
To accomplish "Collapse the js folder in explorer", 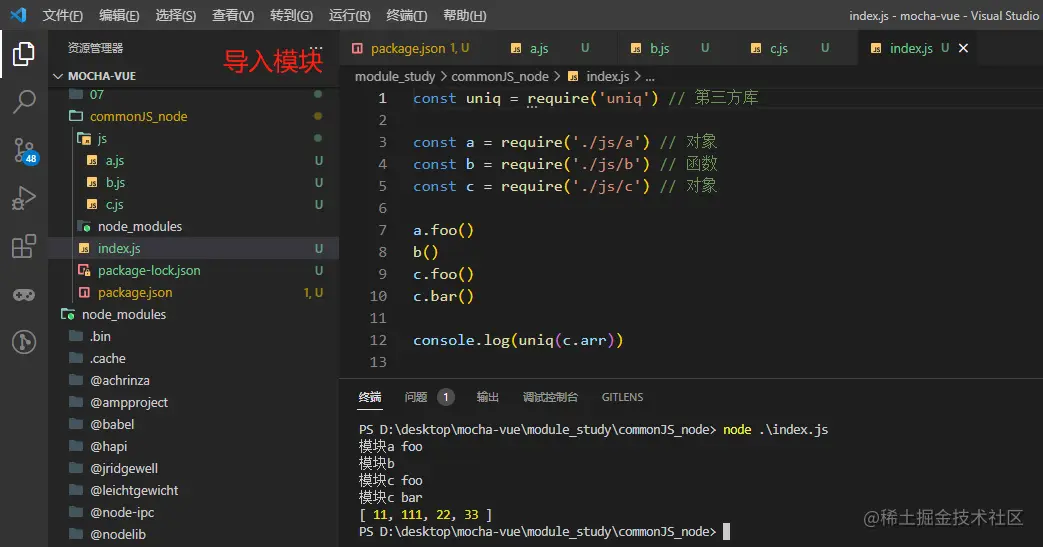I will point(193,138).
